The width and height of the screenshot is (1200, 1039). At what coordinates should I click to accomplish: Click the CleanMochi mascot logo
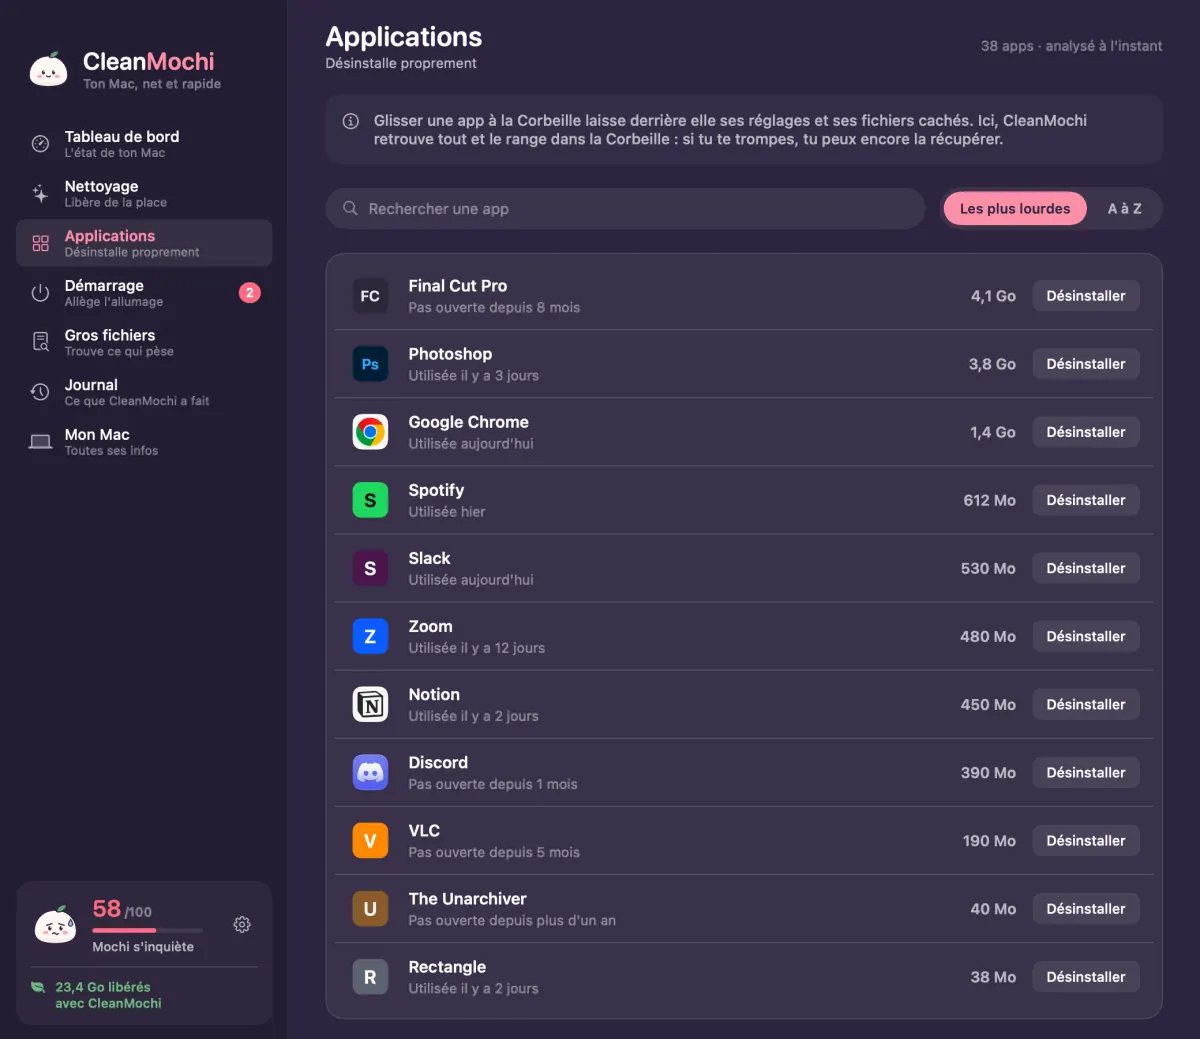coord(48,70)
